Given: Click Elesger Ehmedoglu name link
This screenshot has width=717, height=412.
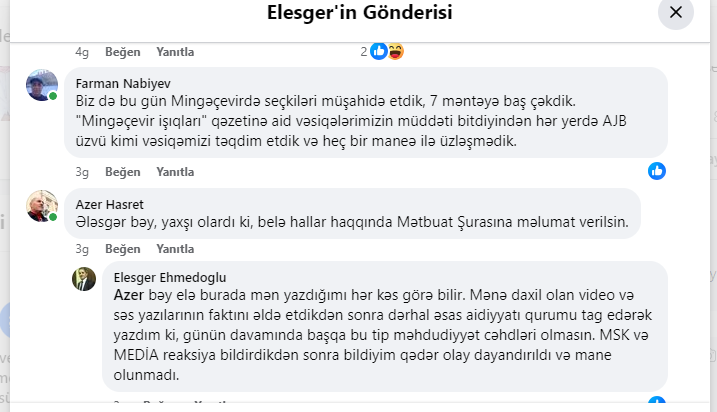Looking at the screenshot, I should click(170, 278).
